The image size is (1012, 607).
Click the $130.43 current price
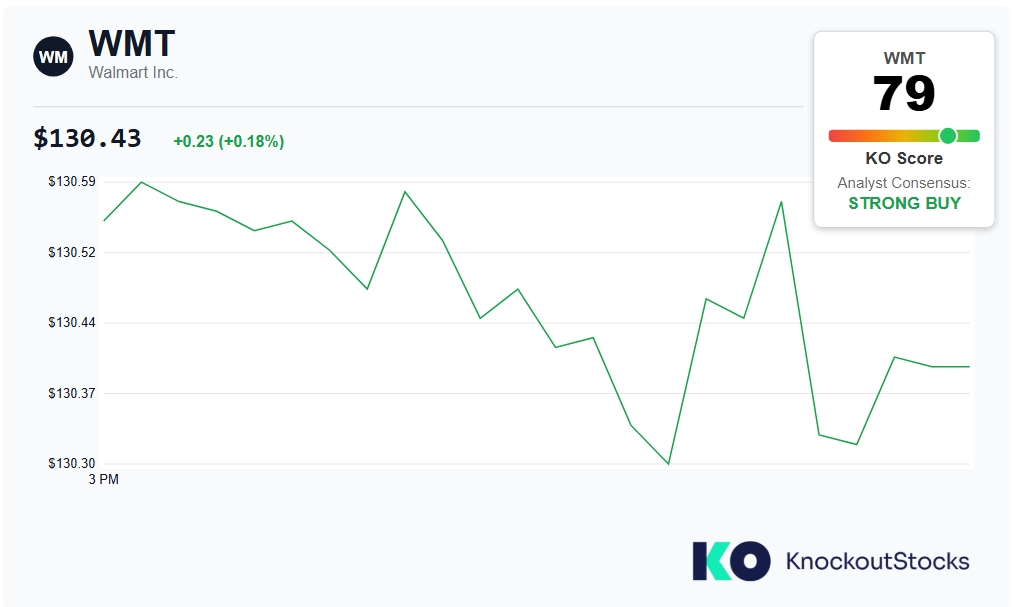(87, 138)
